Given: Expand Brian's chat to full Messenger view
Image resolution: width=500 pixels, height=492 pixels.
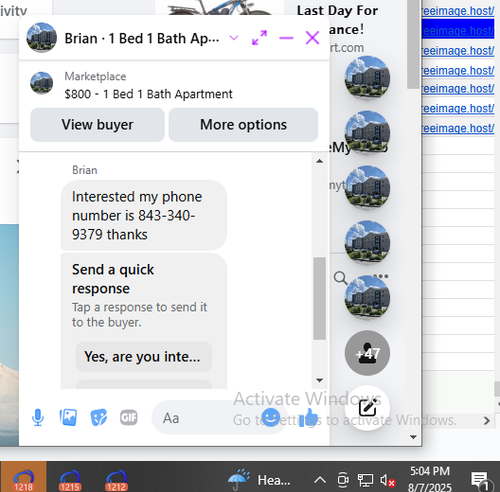Looking at the screenshot, I should (x=259, y=38).
